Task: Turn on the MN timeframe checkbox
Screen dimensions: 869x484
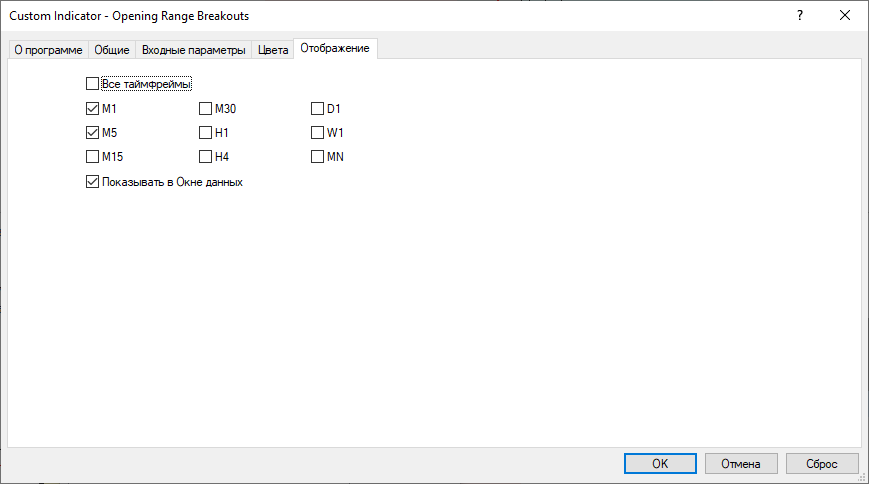Action: 318,157
